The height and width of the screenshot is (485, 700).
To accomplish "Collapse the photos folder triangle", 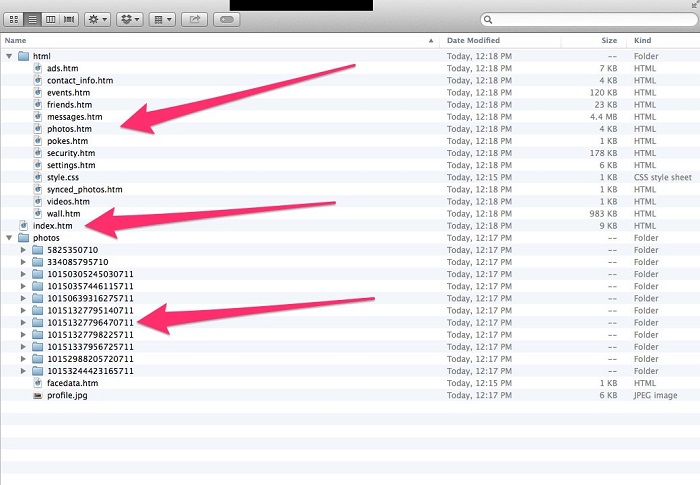I will (9, 238).
